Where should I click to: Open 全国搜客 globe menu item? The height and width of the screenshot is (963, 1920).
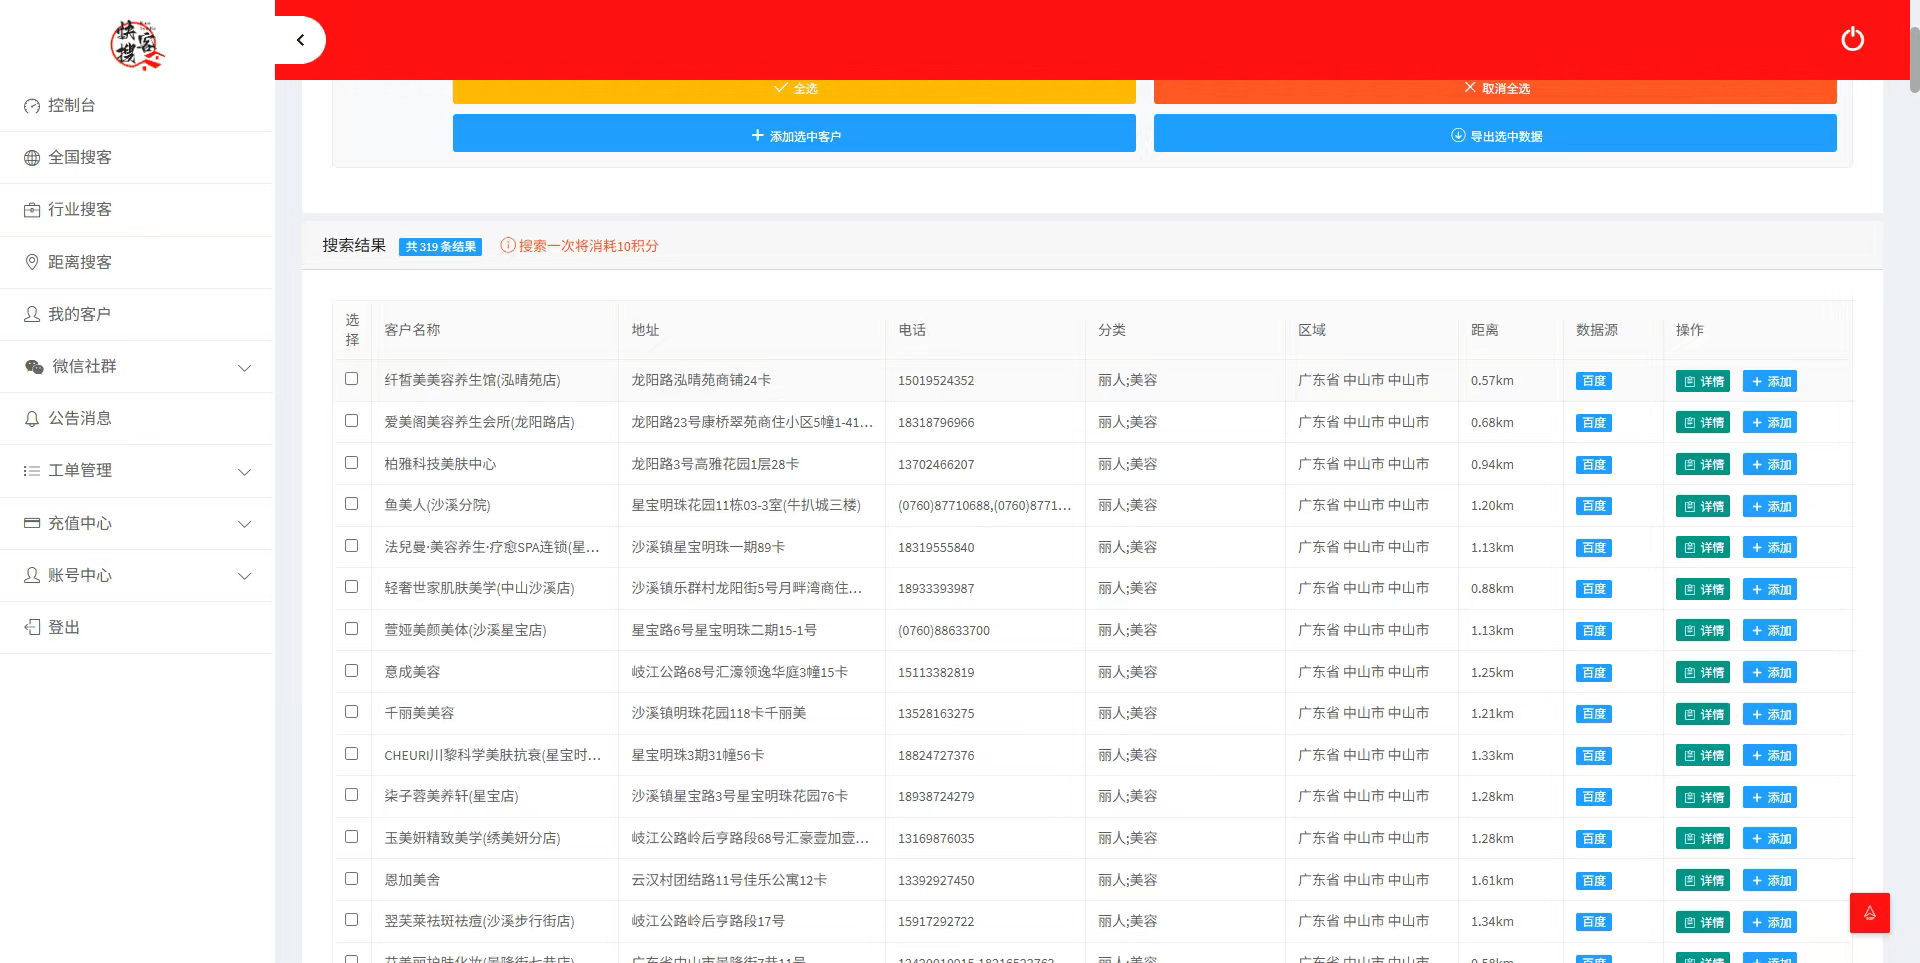point(80,157)
